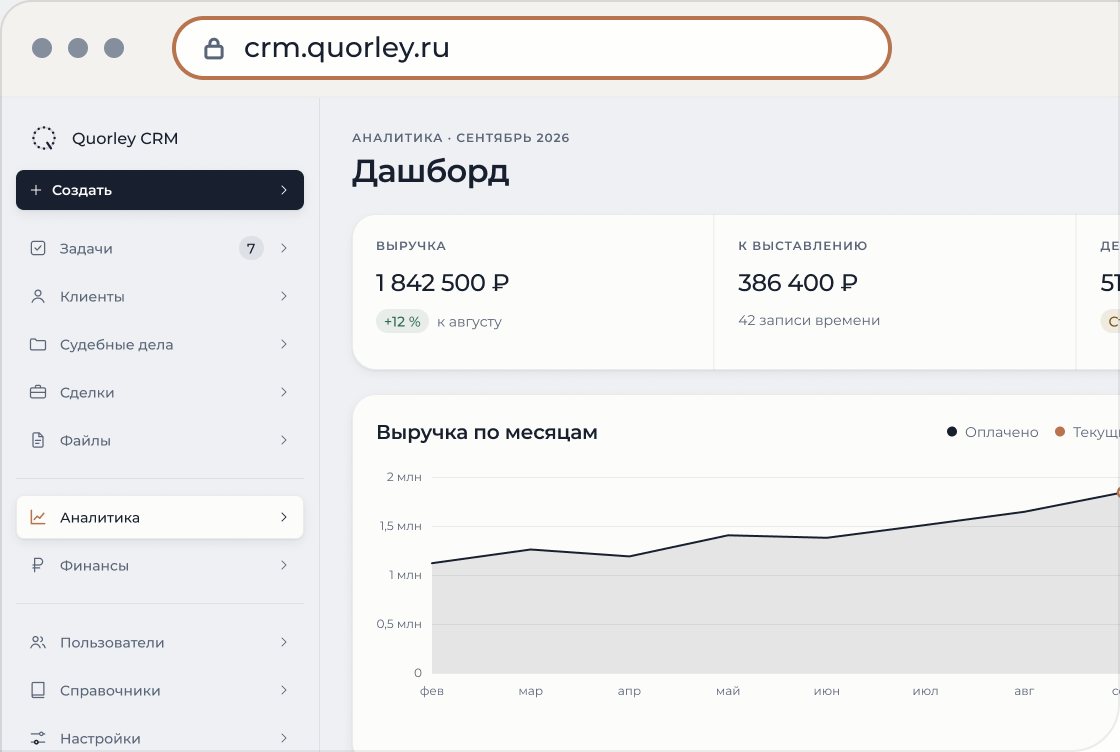The image size is (1120, 752).
Task: Click the Справочники book icon
Action: 38,690
